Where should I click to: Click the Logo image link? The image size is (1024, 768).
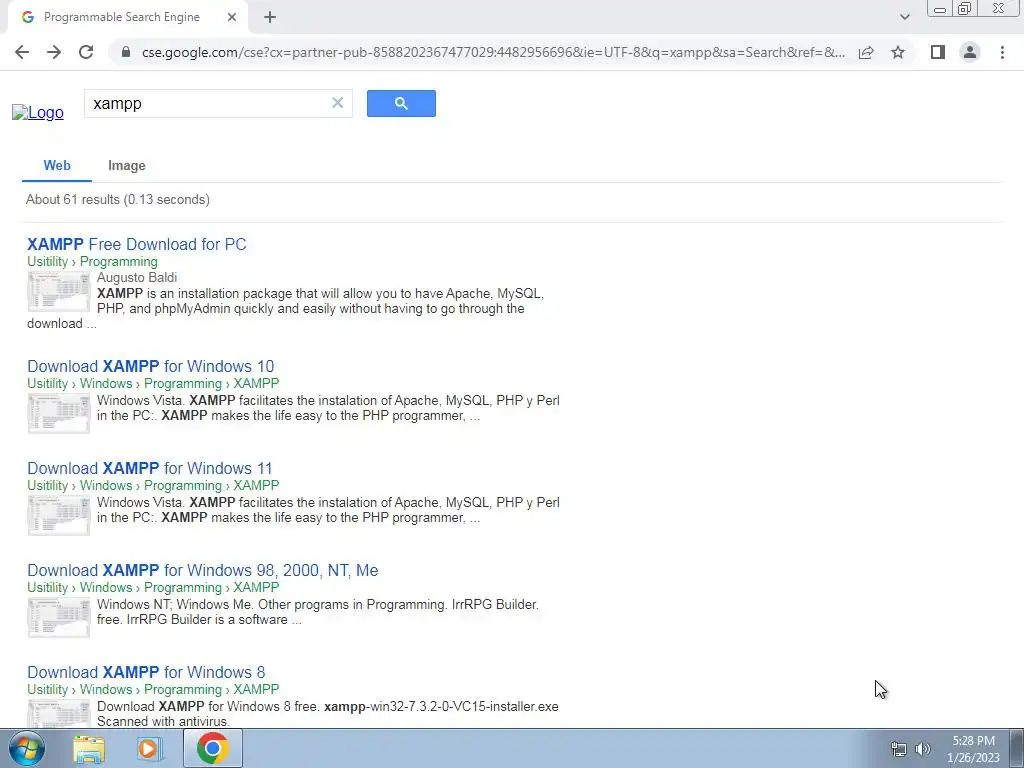pyautogui.click(x=38, y=112)
